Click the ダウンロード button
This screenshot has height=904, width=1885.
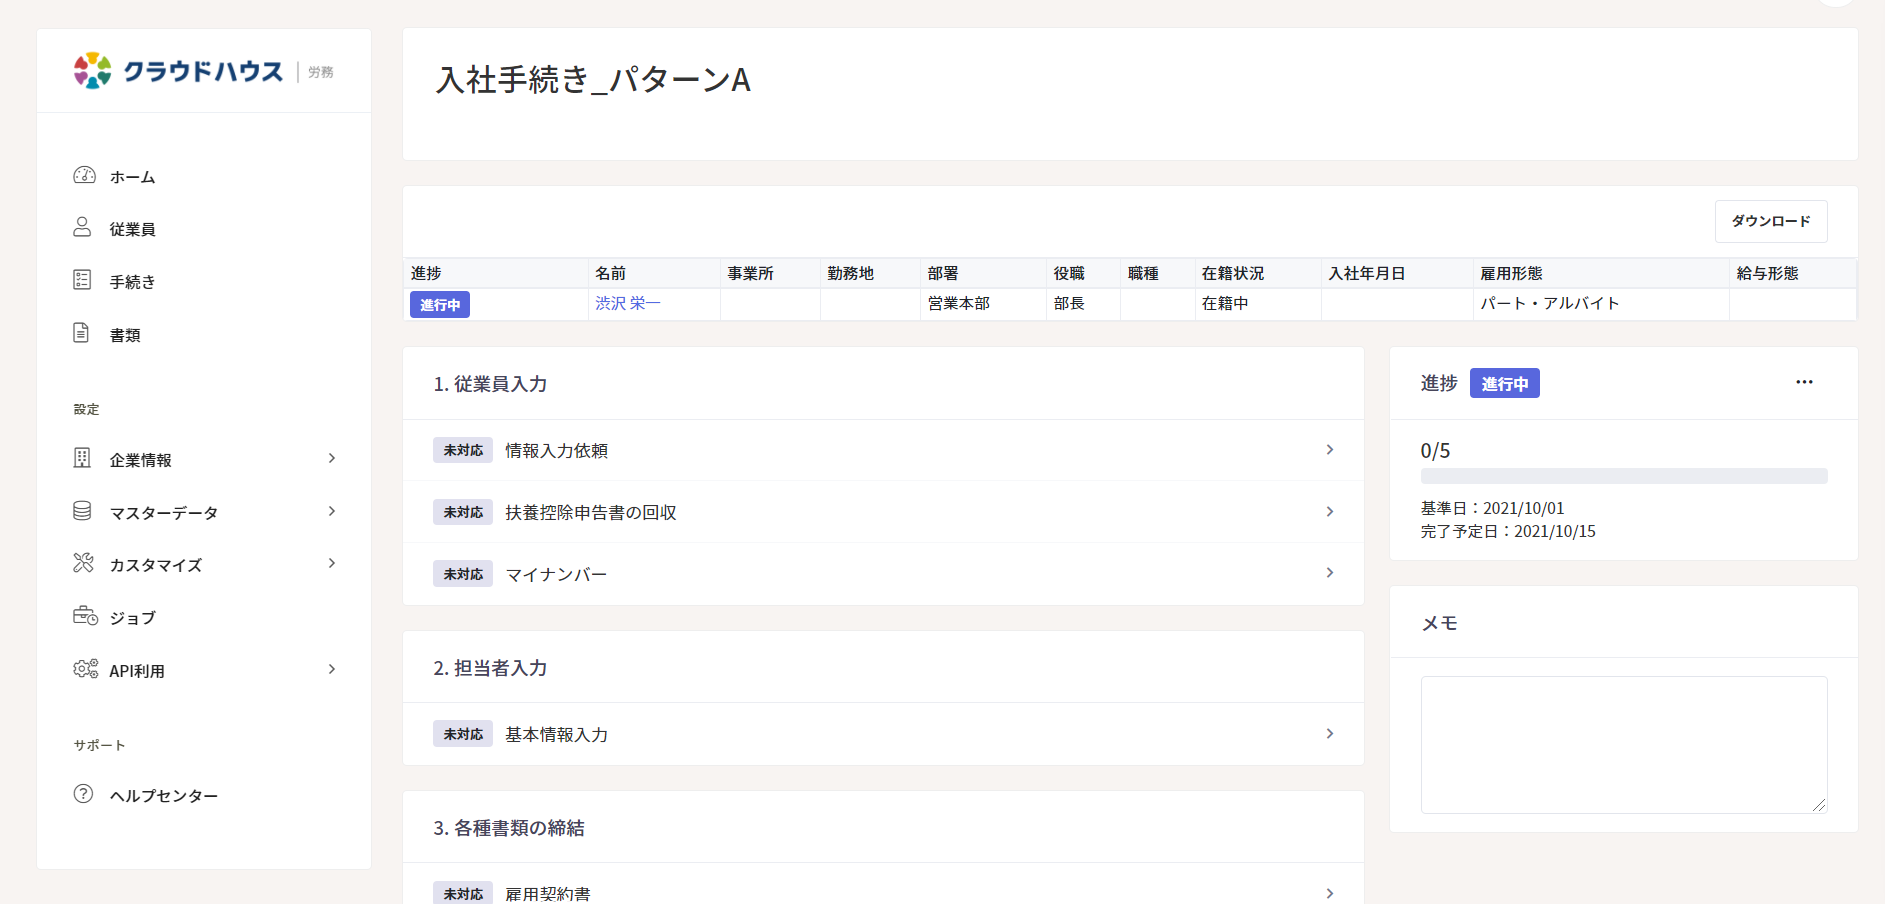tap(1771, 221)
